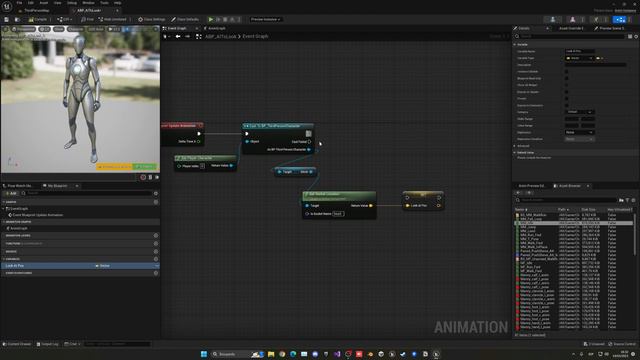
Task: Toggle Private checkbox
Action: coord(566,98)
